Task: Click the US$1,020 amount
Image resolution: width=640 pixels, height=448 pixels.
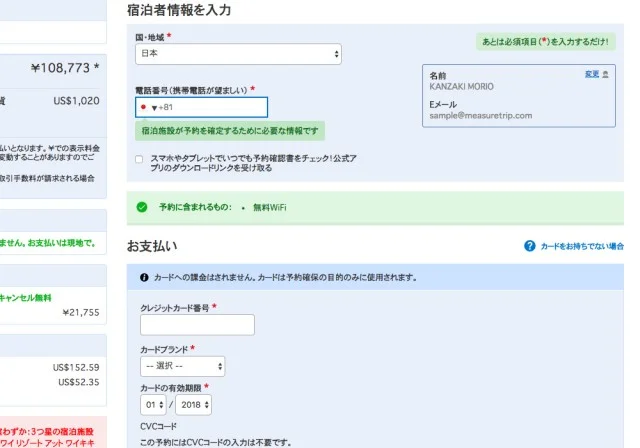Action: pyautogui.click(x=76, y=101)
